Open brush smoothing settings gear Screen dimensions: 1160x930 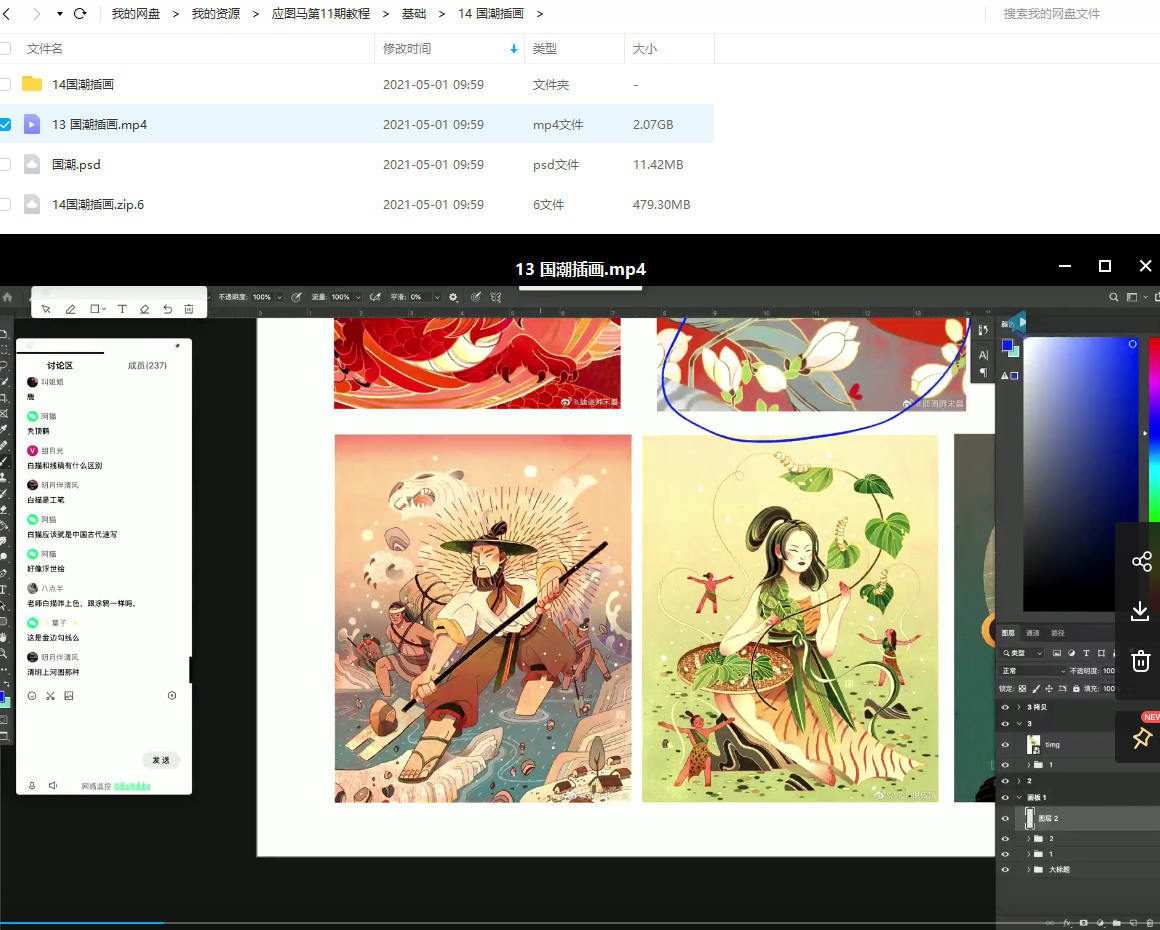click(x=453, y=297)
